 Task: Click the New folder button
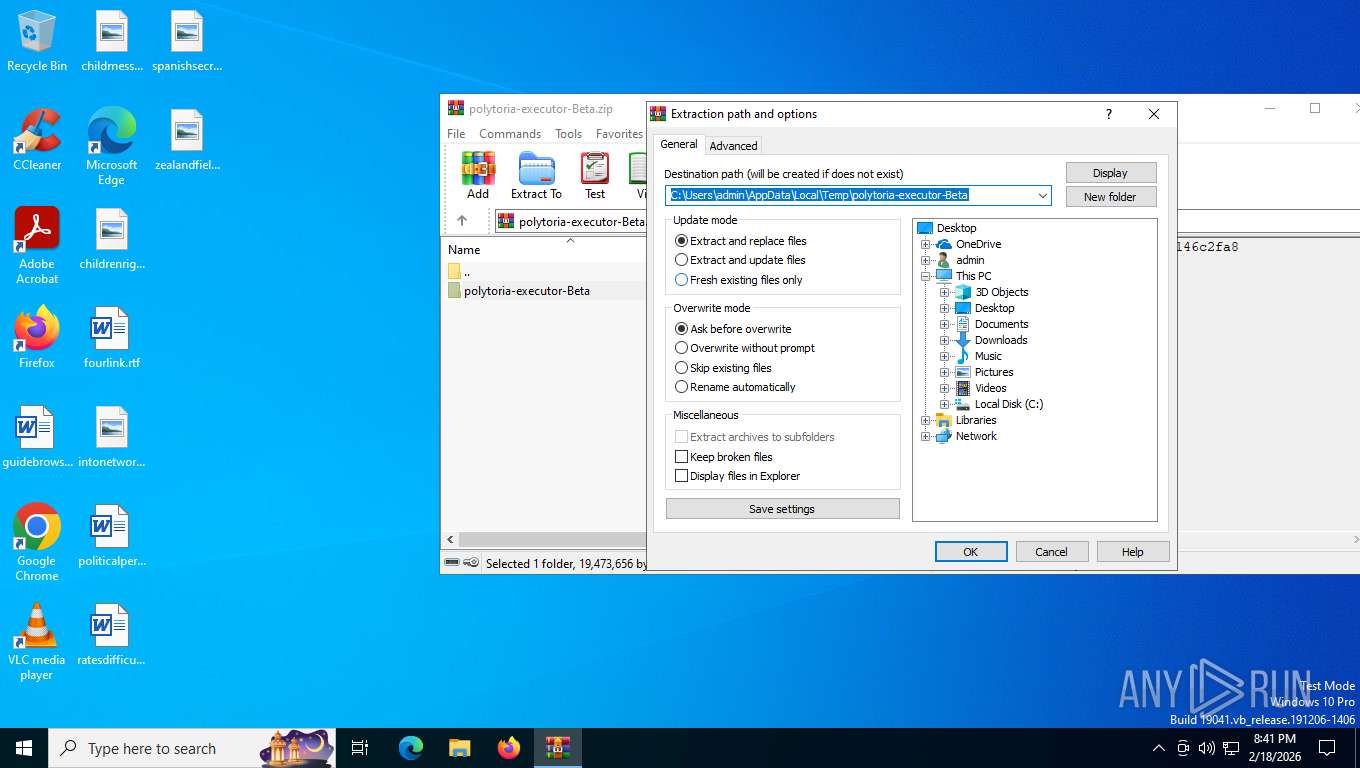point(1110,197)
